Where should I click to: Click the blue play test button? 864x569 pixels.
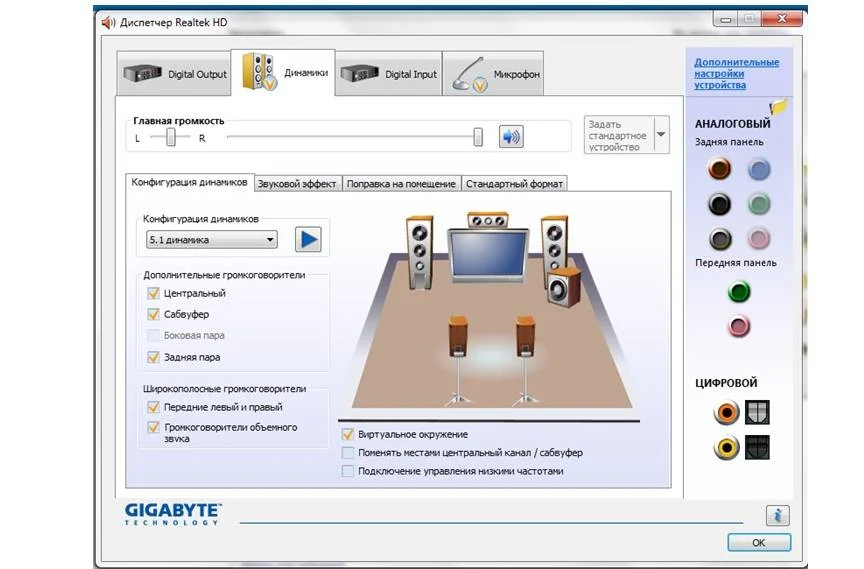point(308,240)
